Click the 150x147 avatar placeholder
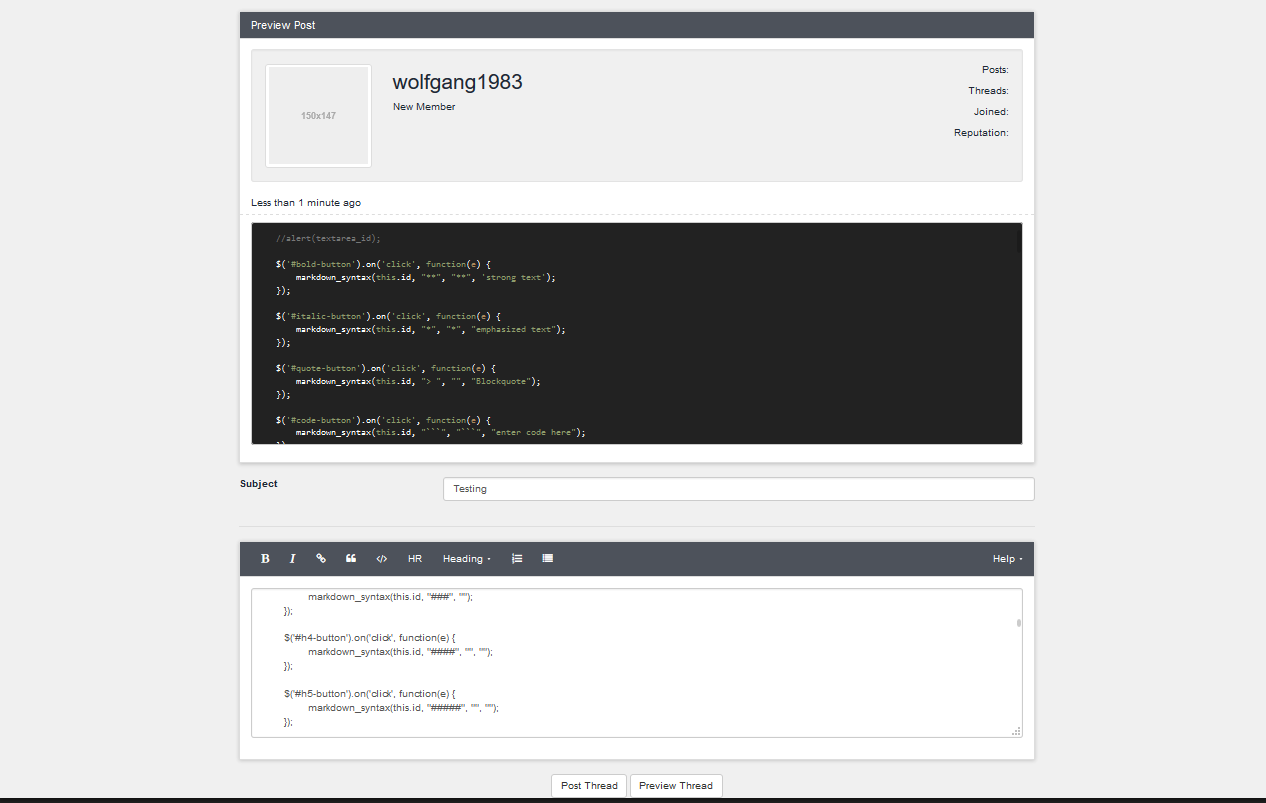The height and width of the screenshot is (803, 1266). [318, 116]
